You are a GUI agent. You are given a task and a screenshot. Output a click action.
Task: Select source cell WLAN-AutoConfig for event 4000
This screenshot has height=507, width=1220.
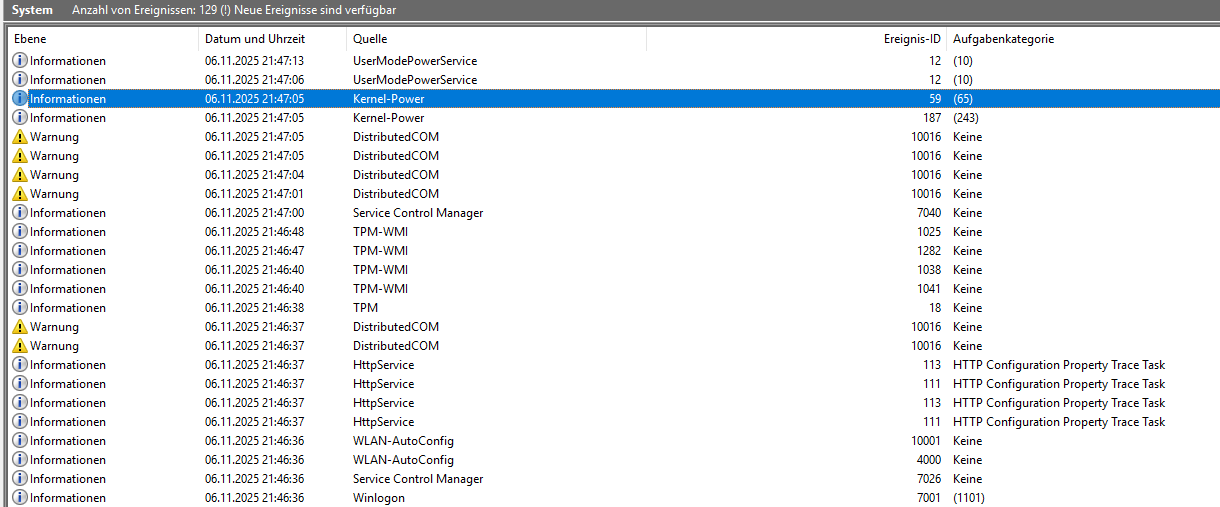(403, 460)
